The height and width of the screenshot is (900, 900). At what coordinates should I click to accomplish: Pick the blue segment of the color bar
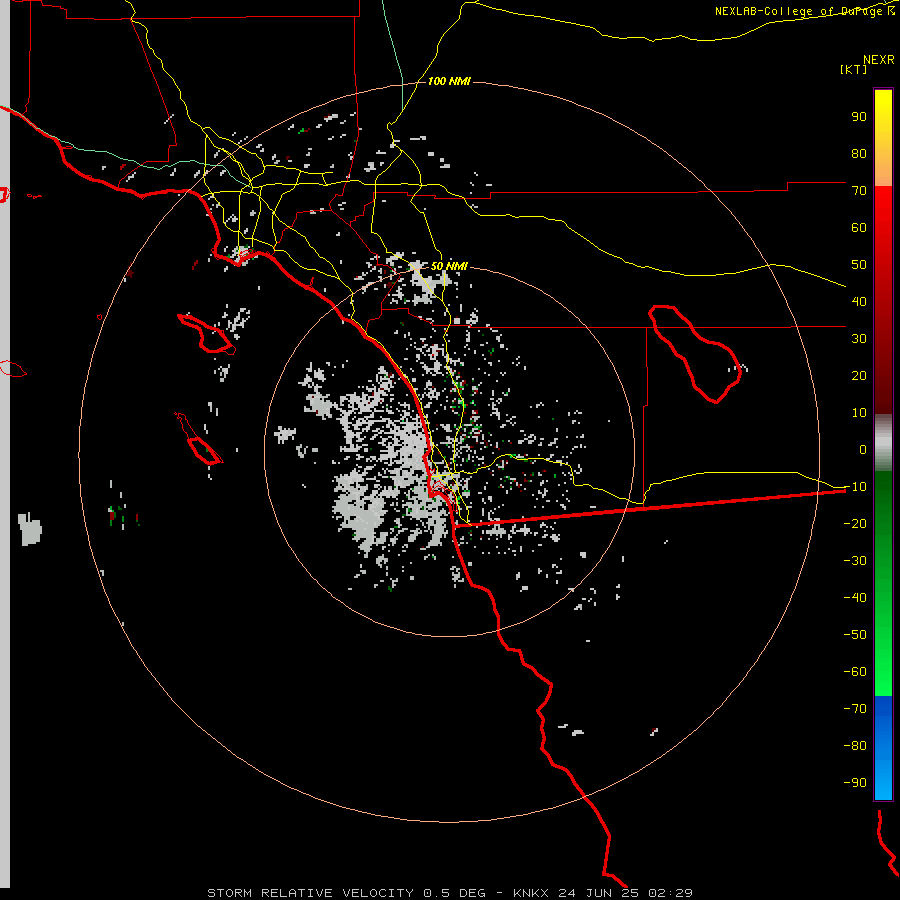883,747
